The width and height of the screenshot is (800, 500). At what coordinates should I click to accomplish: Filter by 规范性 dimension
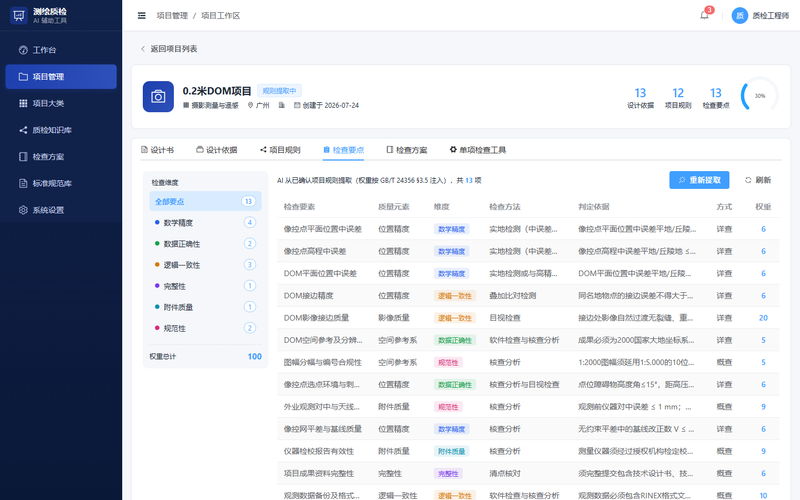click(205, 329)
